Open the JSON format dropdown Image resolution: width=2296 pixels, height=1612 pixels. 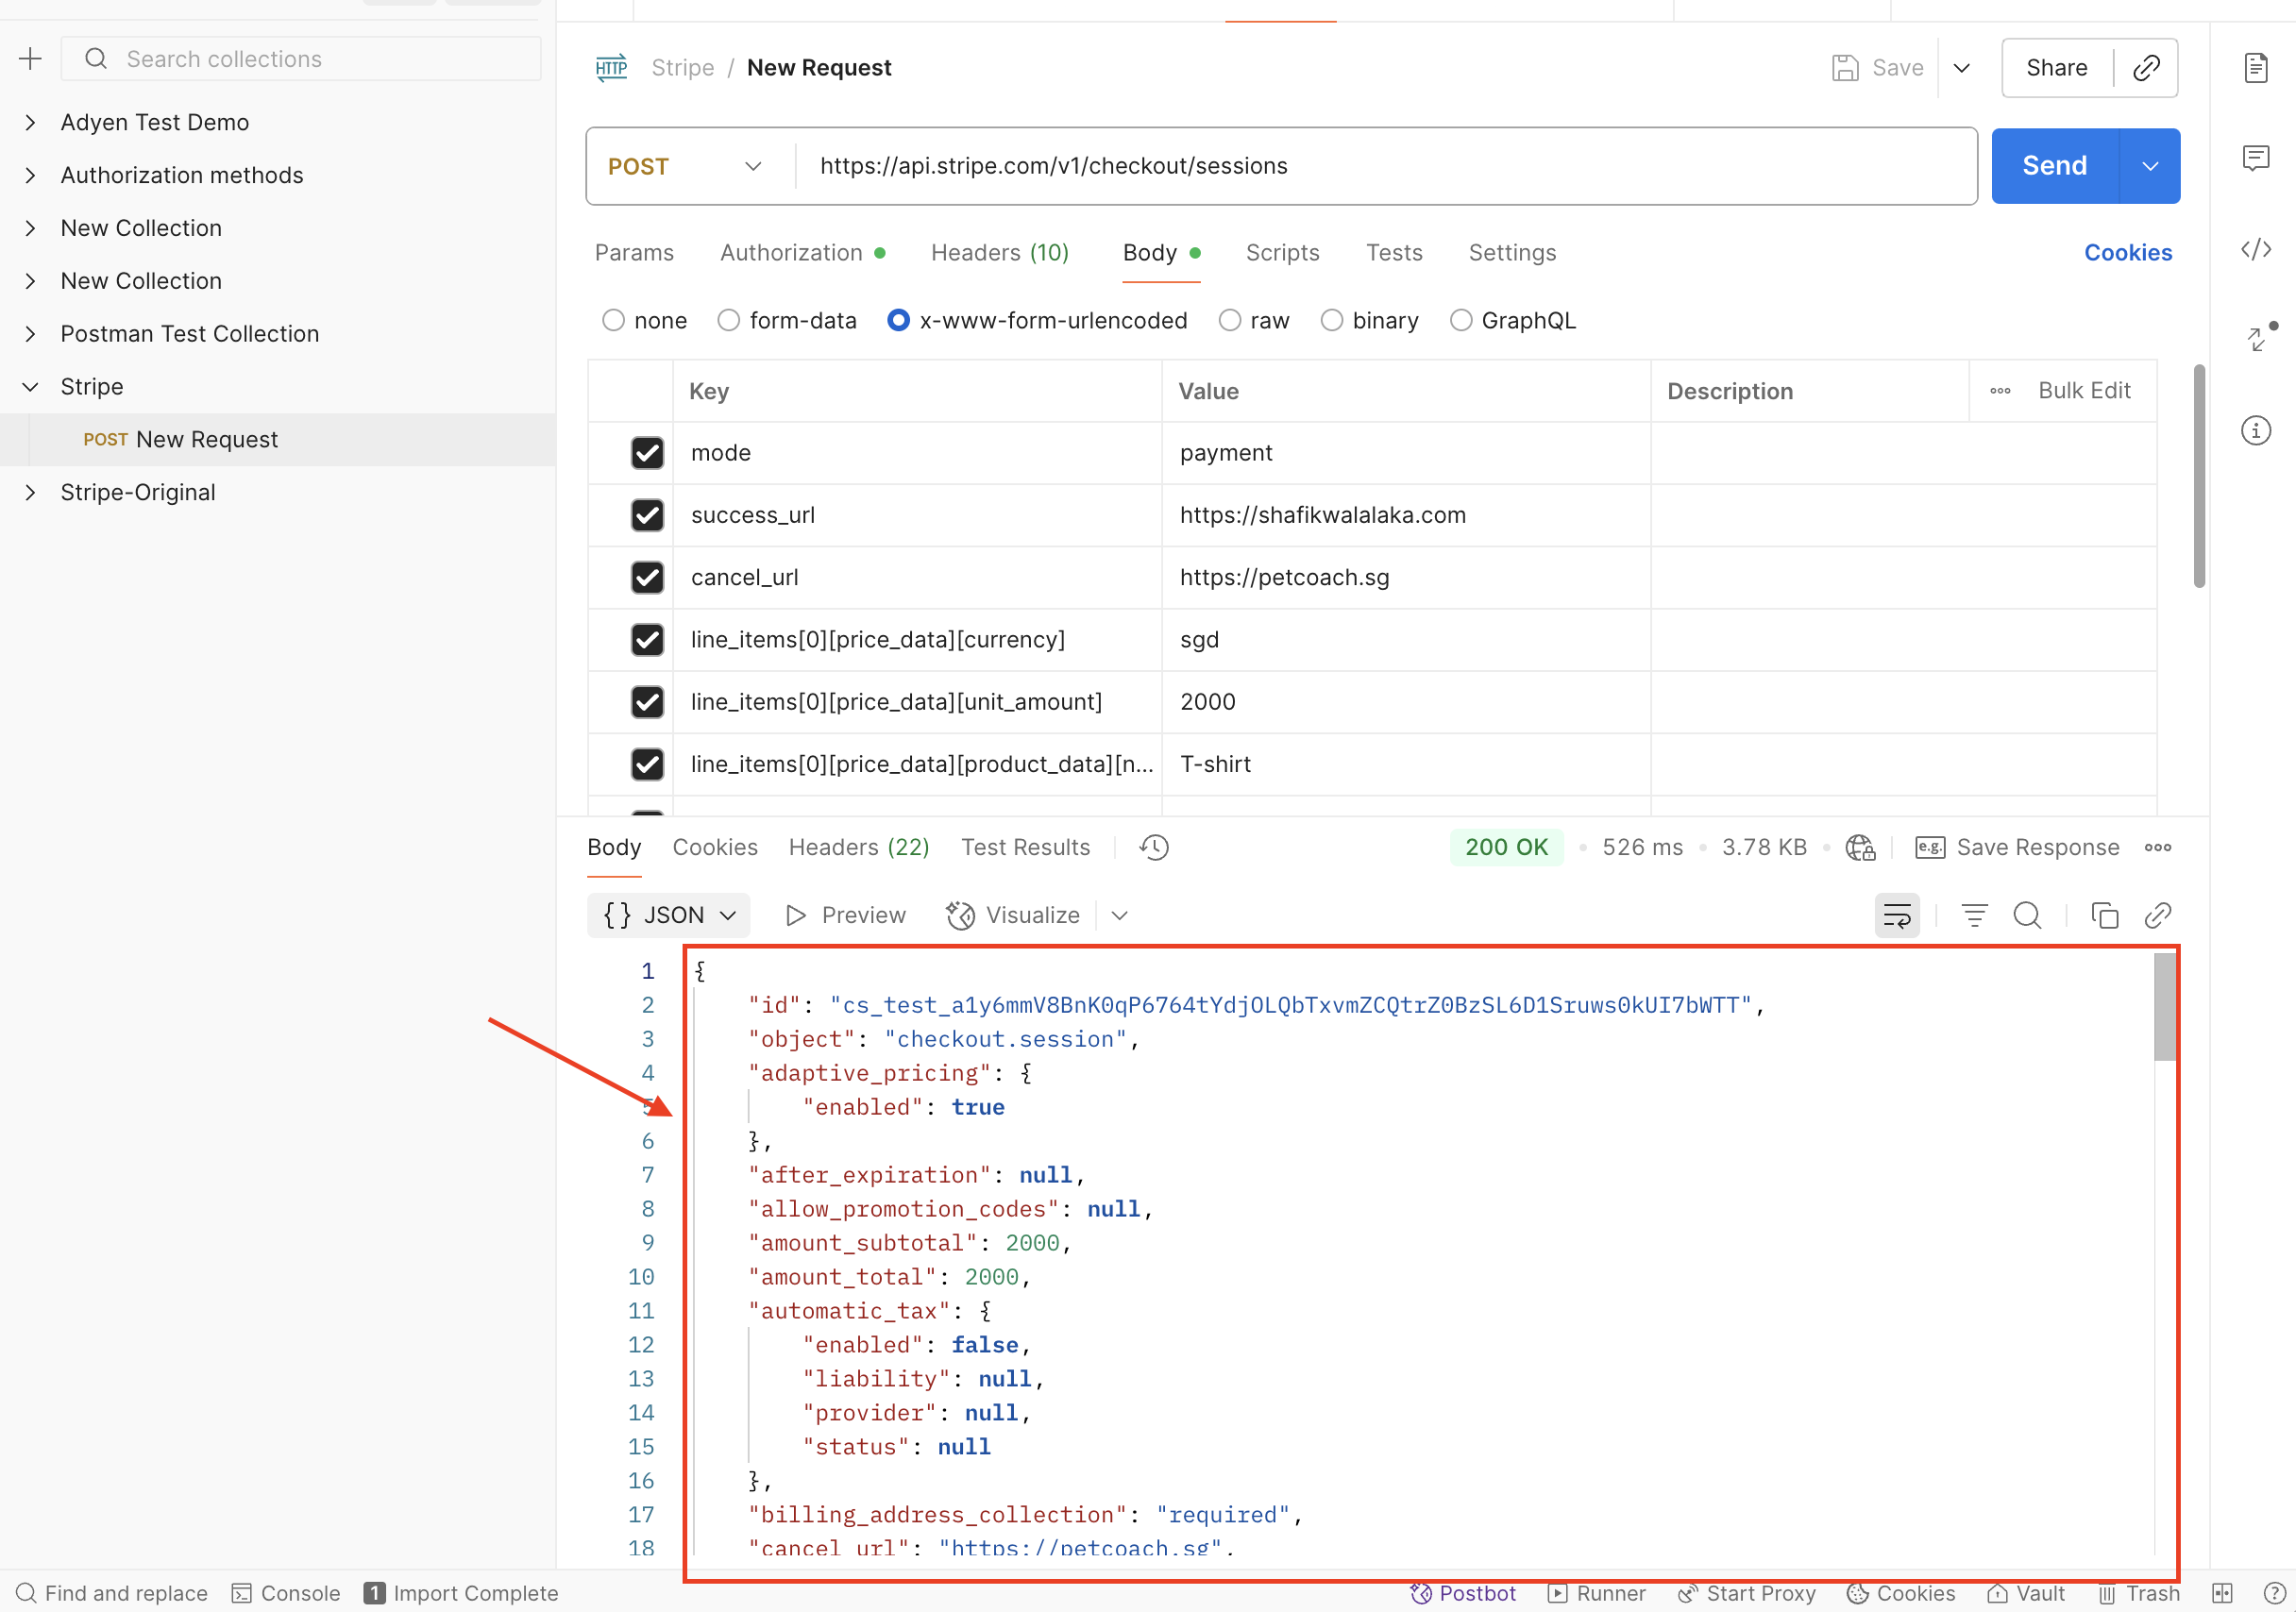[x=669, y=915]
